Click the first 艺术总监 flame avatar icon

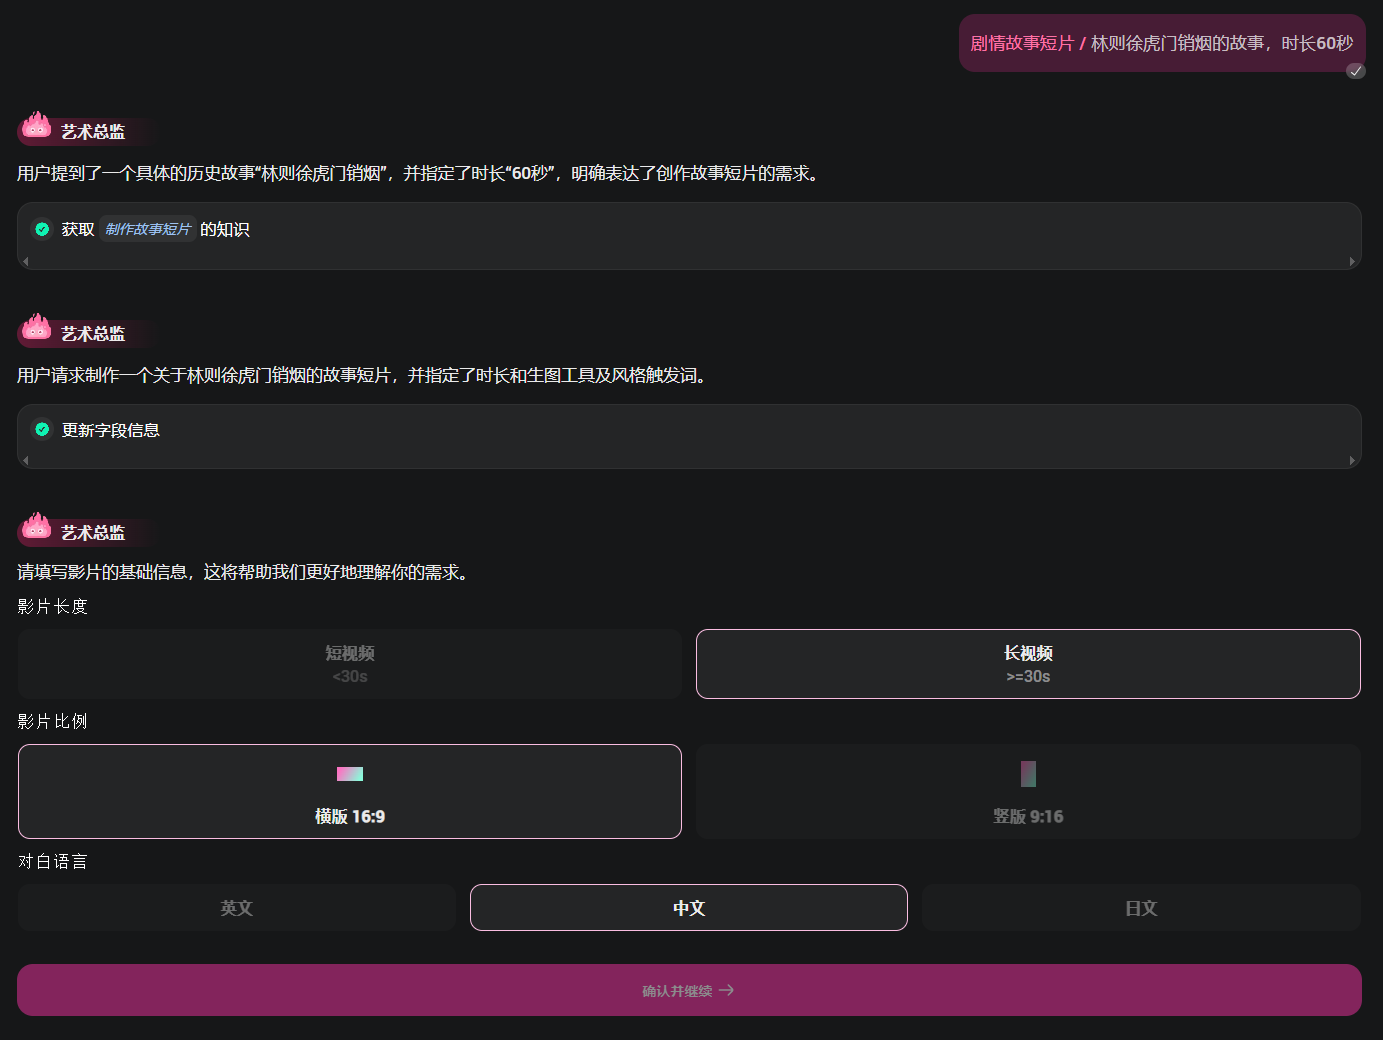[37, 127]
